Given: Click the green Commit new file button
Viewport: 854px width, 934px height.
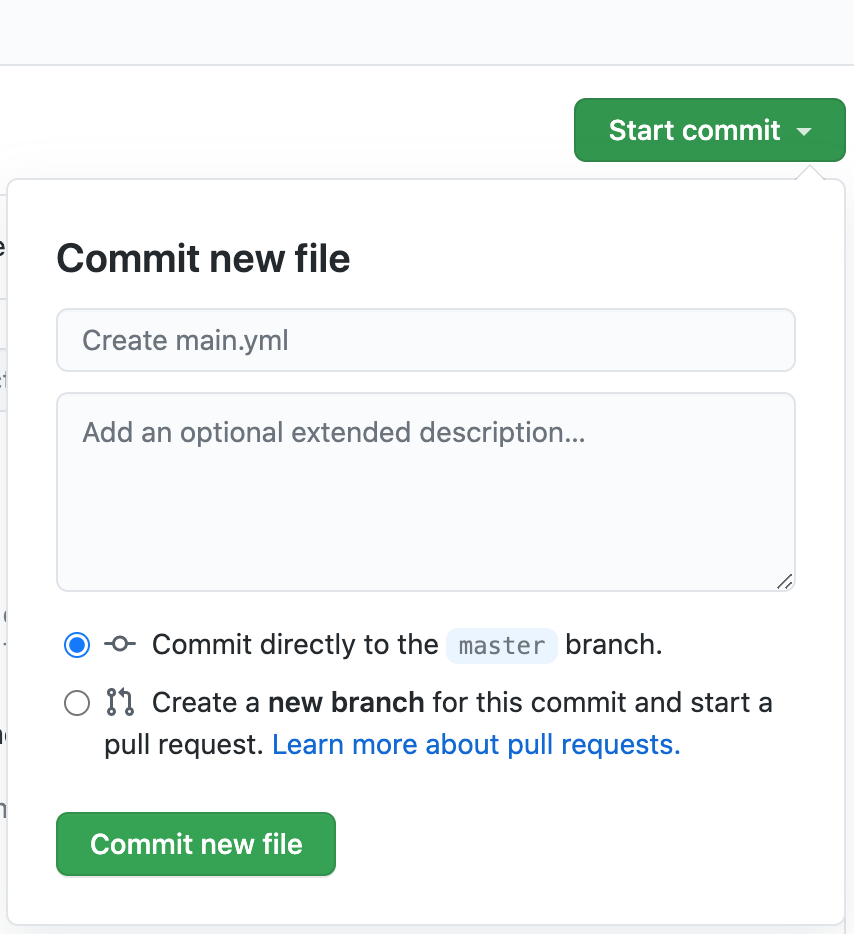Looking at the screenshot, I should coord(196,844).
